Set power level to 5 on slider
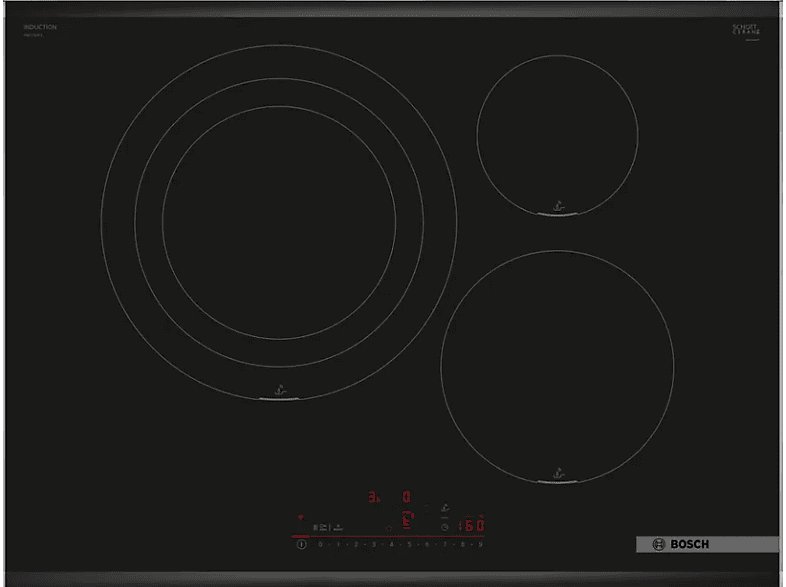This screenshot has height=587, width=786. coord(409,545)
